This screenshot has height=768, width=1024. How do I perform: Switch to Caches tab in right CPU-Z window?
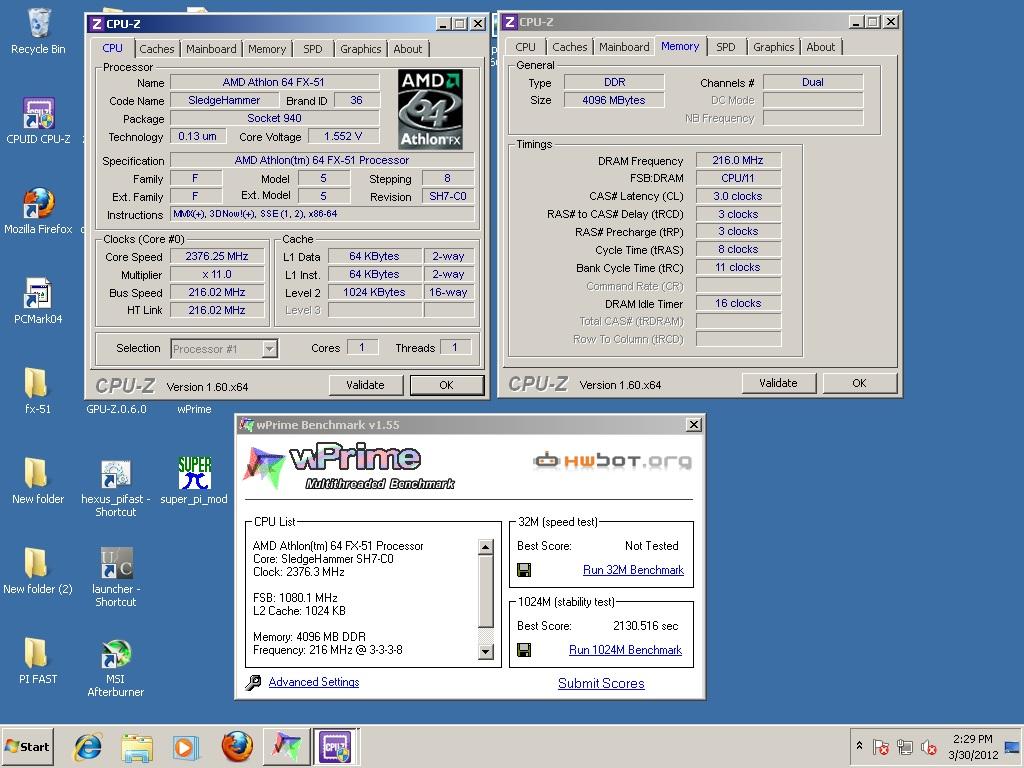point(569,47)
